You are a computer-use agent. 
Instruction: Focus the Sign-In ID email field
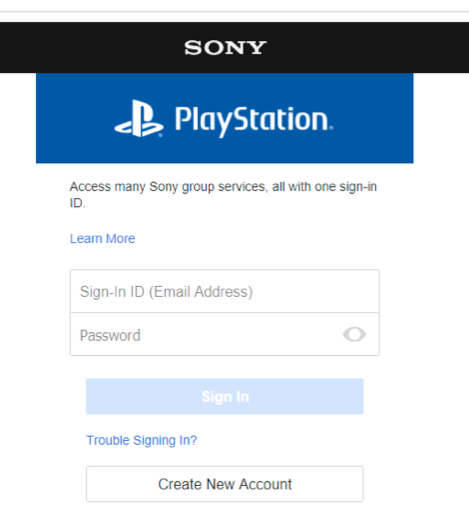click(225, 291)
